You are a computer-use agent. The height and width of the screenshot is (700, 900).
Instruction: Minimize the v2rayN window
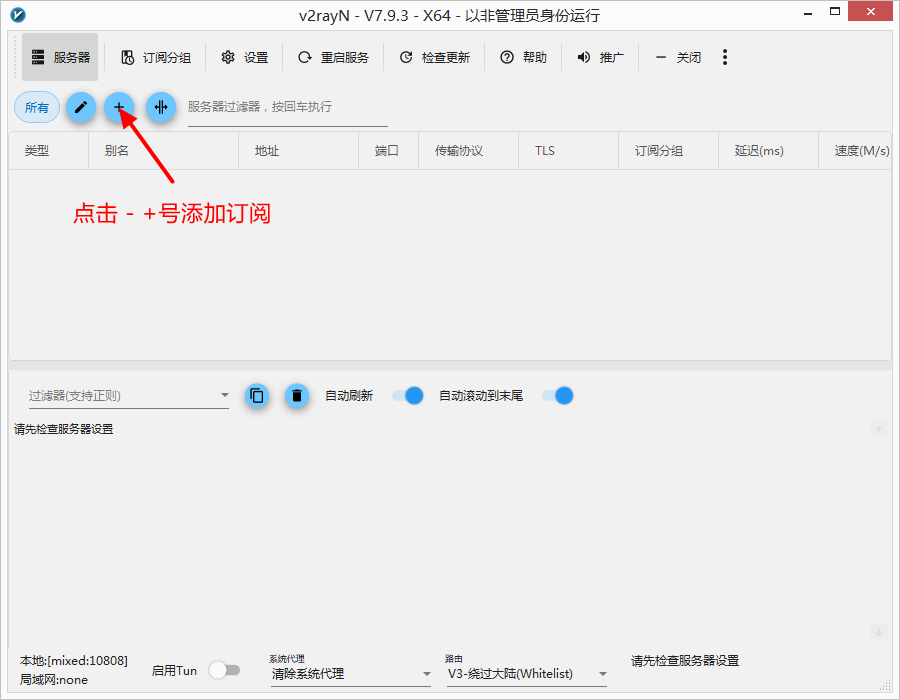(x=808, y=13)
